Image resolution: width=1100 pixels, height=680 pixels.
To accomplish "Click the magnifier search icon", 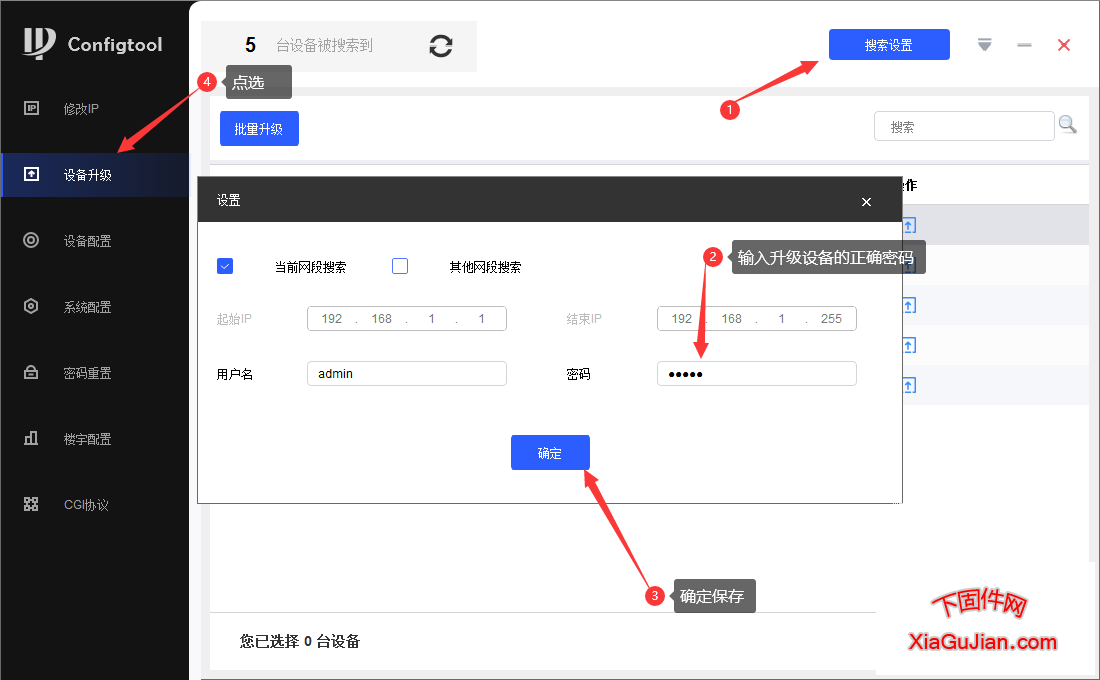I will tap(1067, 124).
